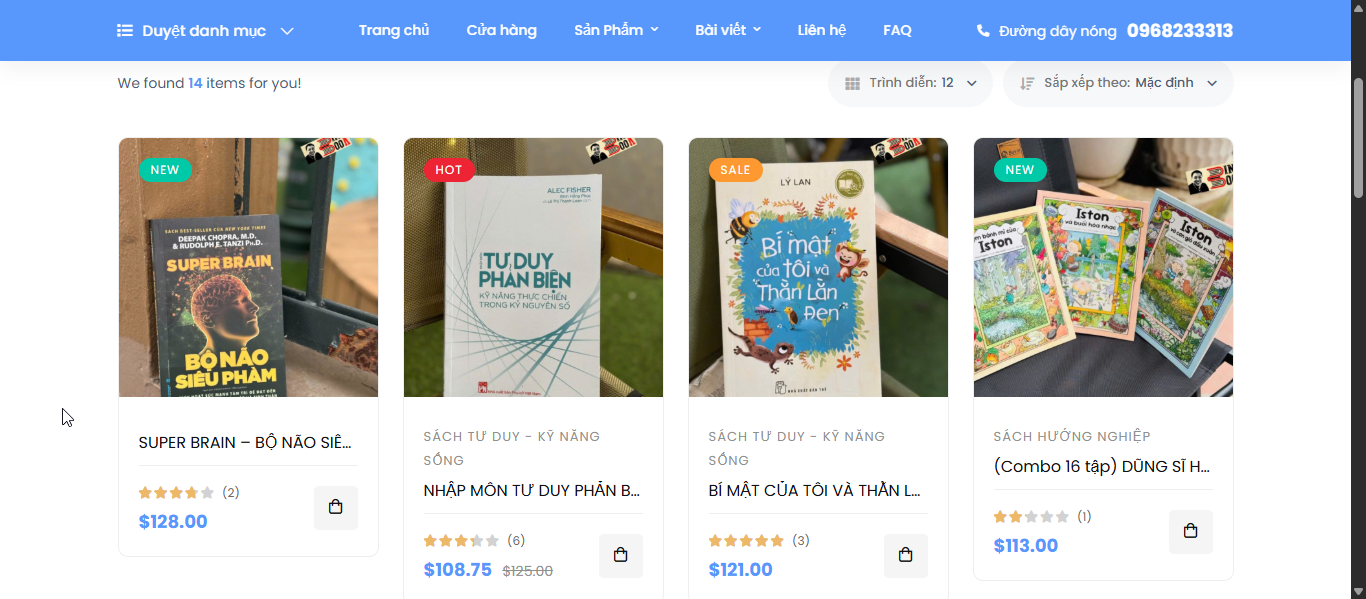Click the Tư Duy Phản Biện book thumbnail

(533, 267)
